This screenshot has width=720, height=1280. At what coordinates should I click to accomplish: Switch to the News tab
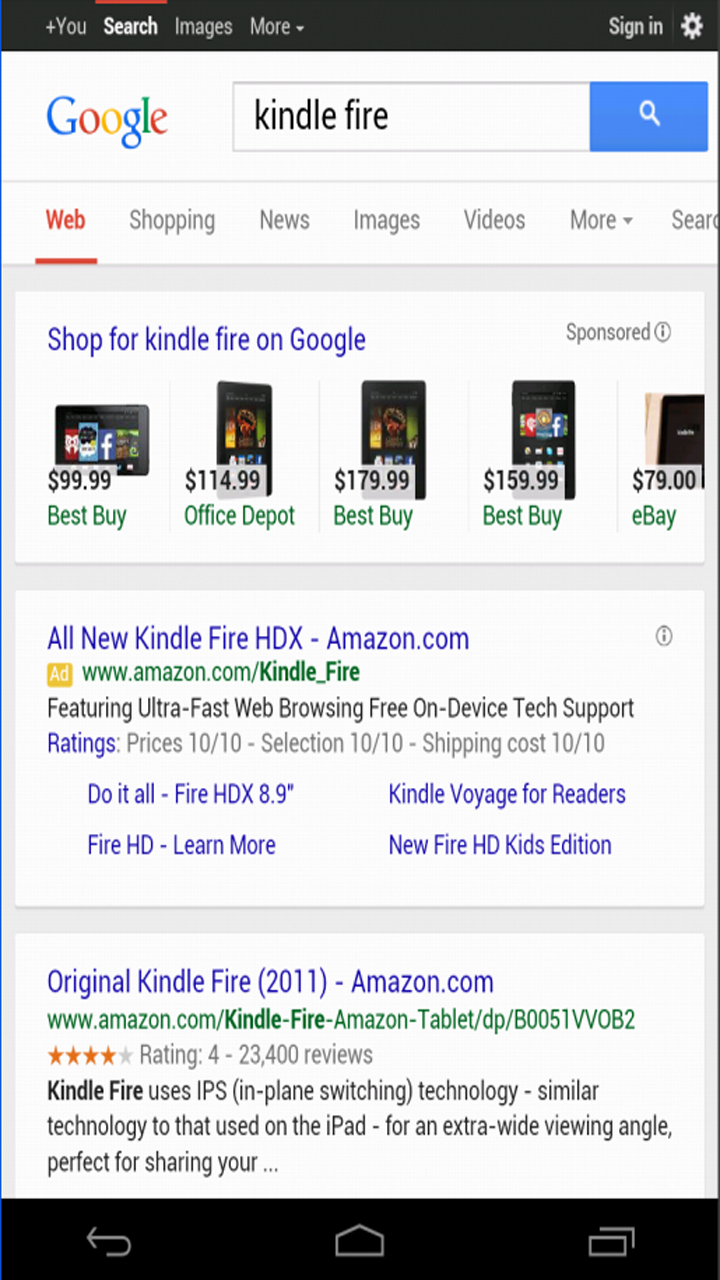pyautogui.click(x=285, y=220)
